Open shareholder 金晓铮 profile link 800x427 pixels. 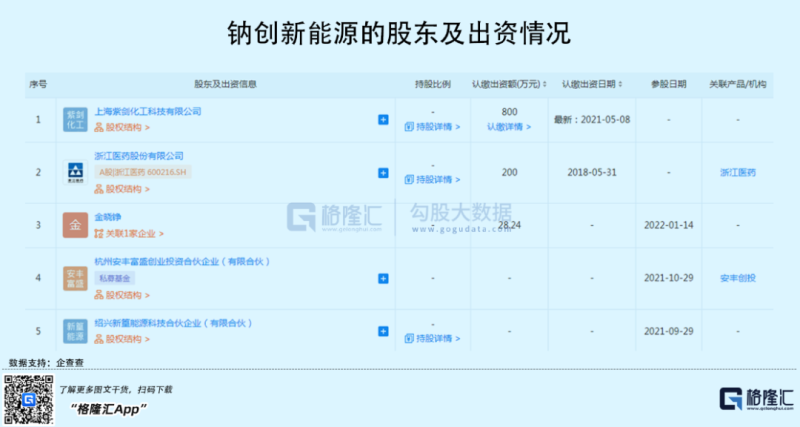tap(108, 217)
